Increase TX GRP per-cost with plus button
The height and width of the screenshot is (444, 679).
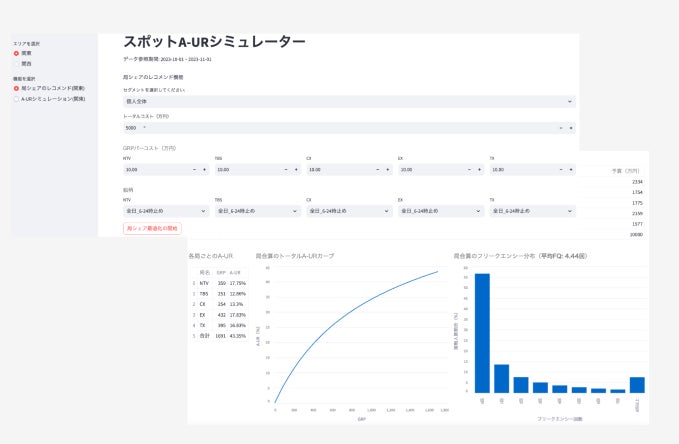(x=571, y=170)
